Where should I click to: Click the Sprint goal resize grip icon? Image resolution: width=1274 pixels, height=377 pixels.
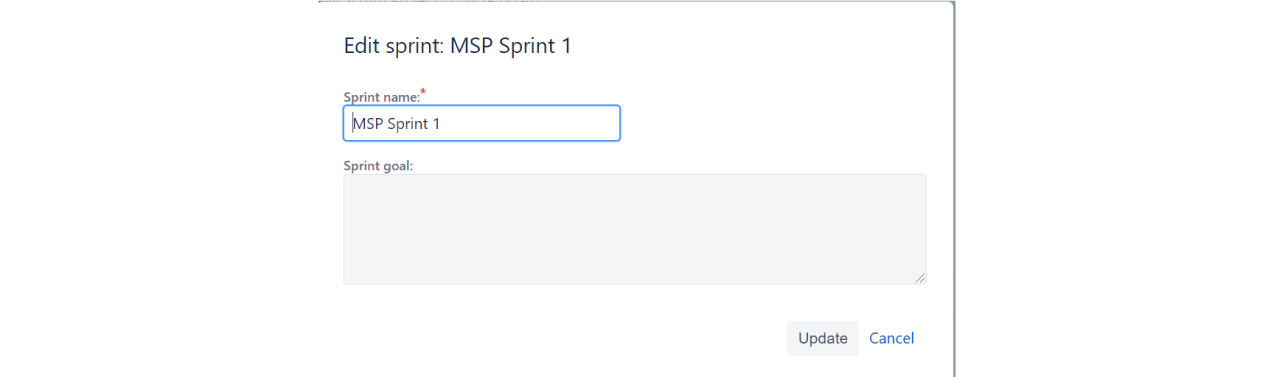click(919, 277)
